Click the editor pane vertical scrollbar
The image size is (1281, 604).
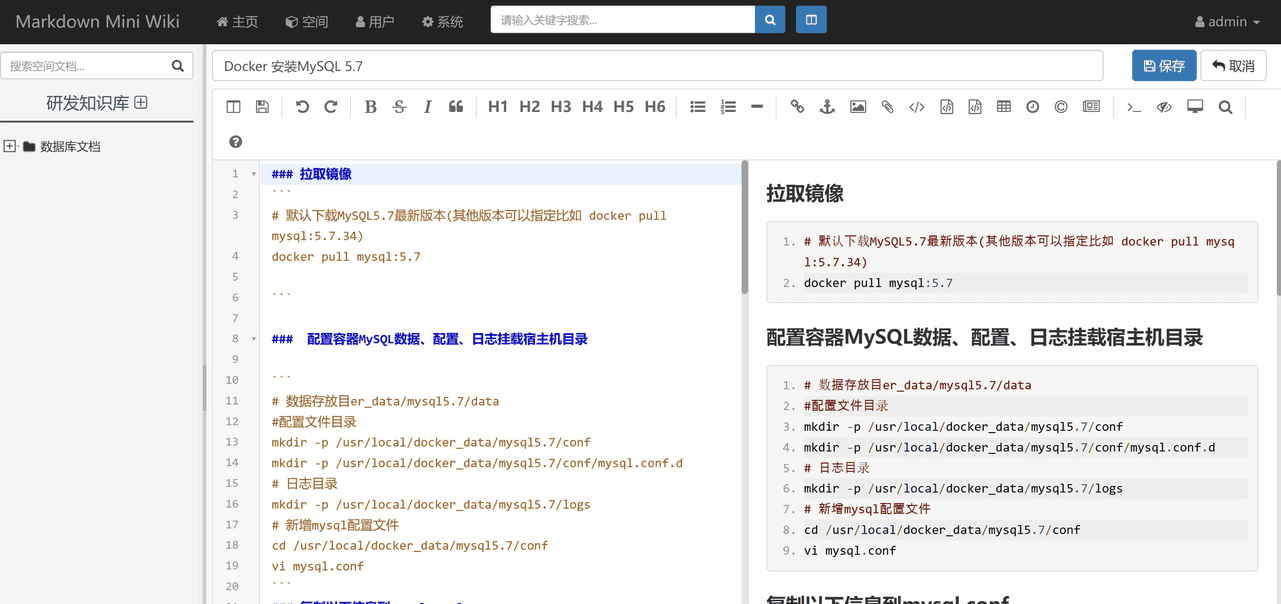coord(745,228)
